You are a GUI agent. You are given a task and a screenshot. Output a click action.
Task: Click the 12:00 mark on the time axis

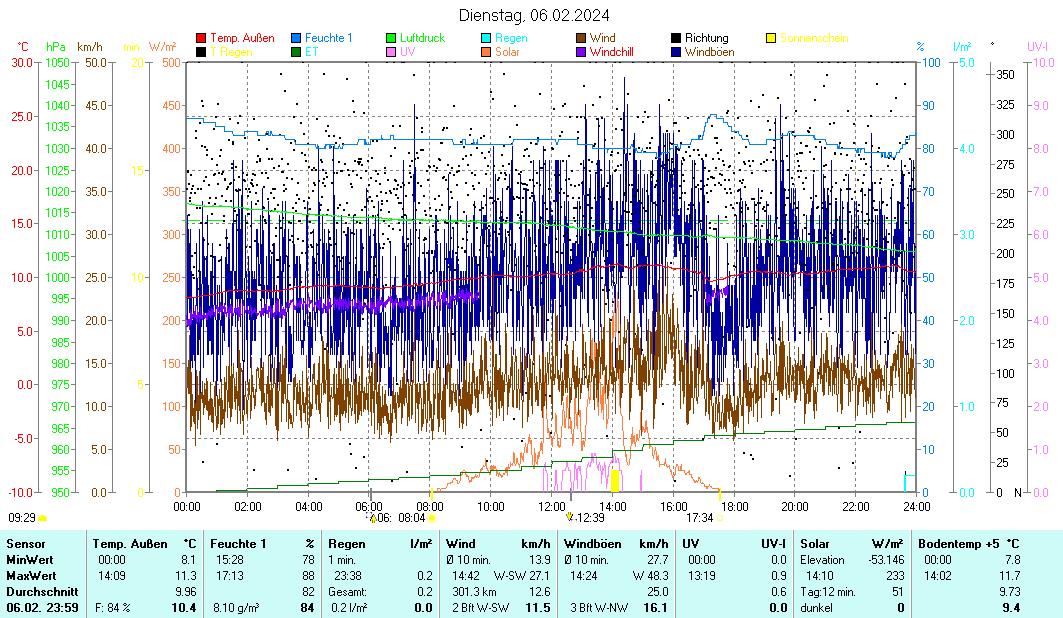coord(551,506)
